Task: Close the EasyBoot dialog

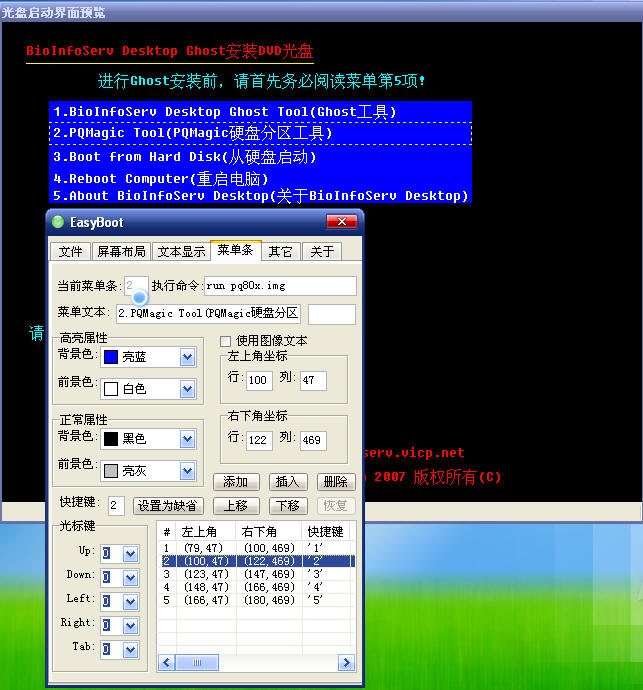Action: (x=342, y=222)
